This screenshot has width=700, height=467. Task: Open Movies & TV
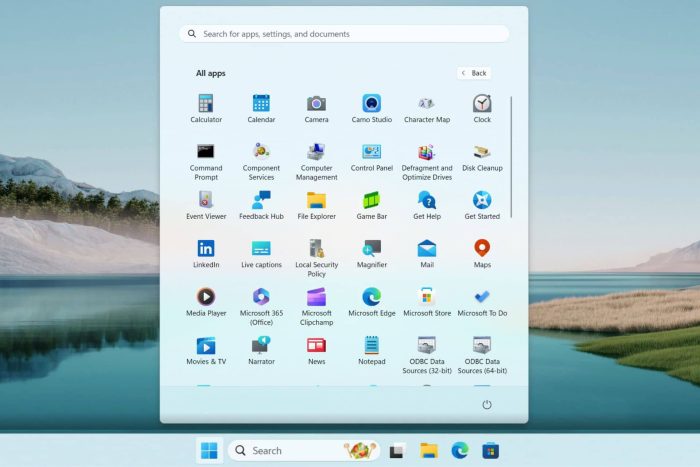click(206, 351)
